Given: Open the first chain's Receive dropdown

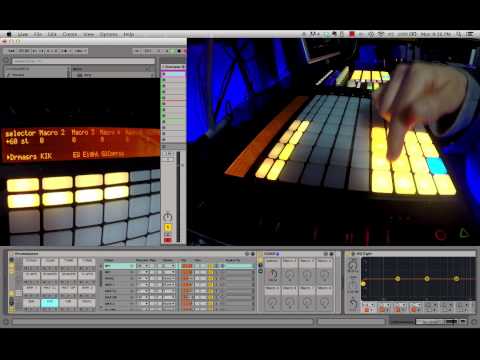Looking at the screenshot, I should click(143, 266).
